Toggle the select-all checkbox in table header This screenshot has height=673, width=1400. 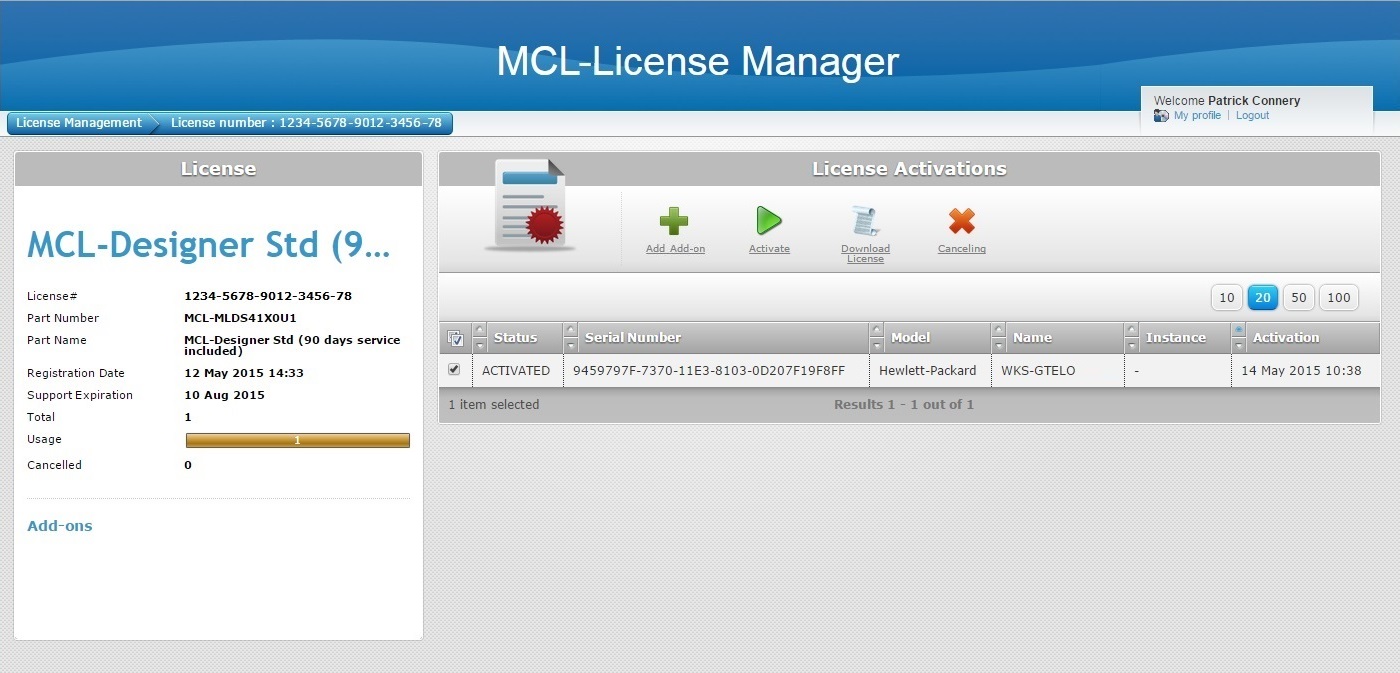454,338
